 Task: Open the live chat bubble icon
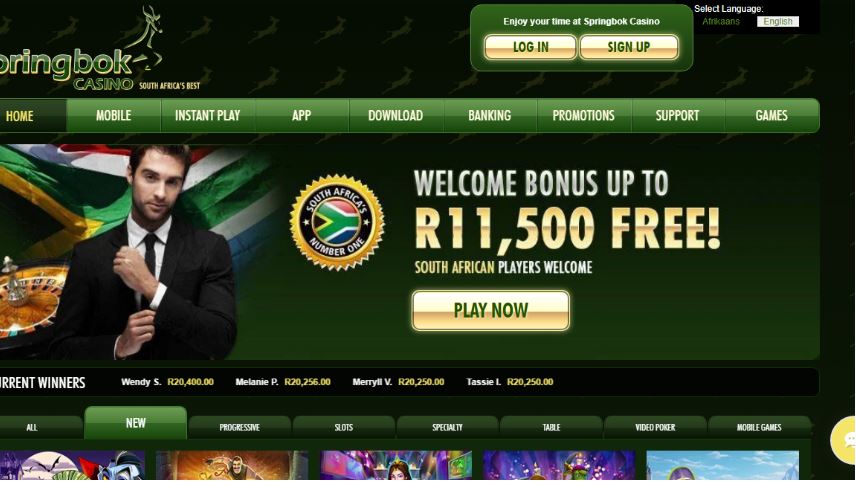843,440
